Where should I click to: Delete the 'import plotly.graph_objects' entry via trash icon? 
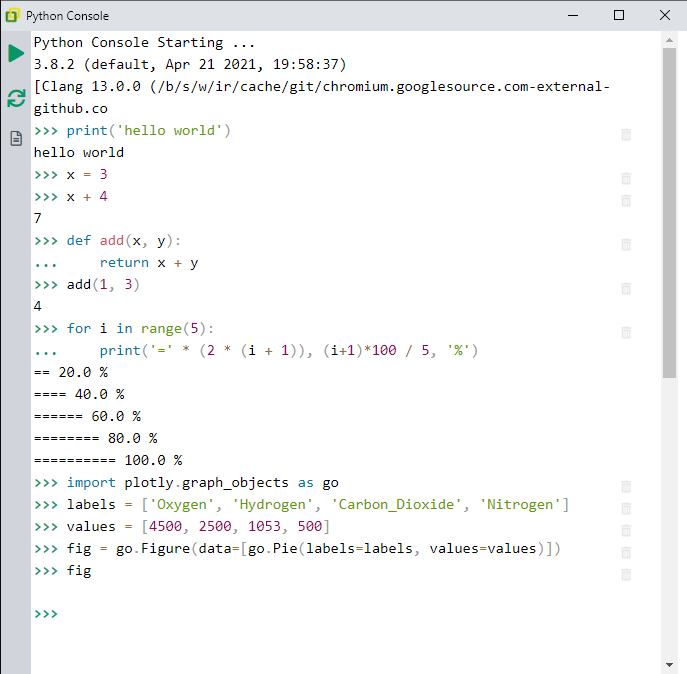626,486
